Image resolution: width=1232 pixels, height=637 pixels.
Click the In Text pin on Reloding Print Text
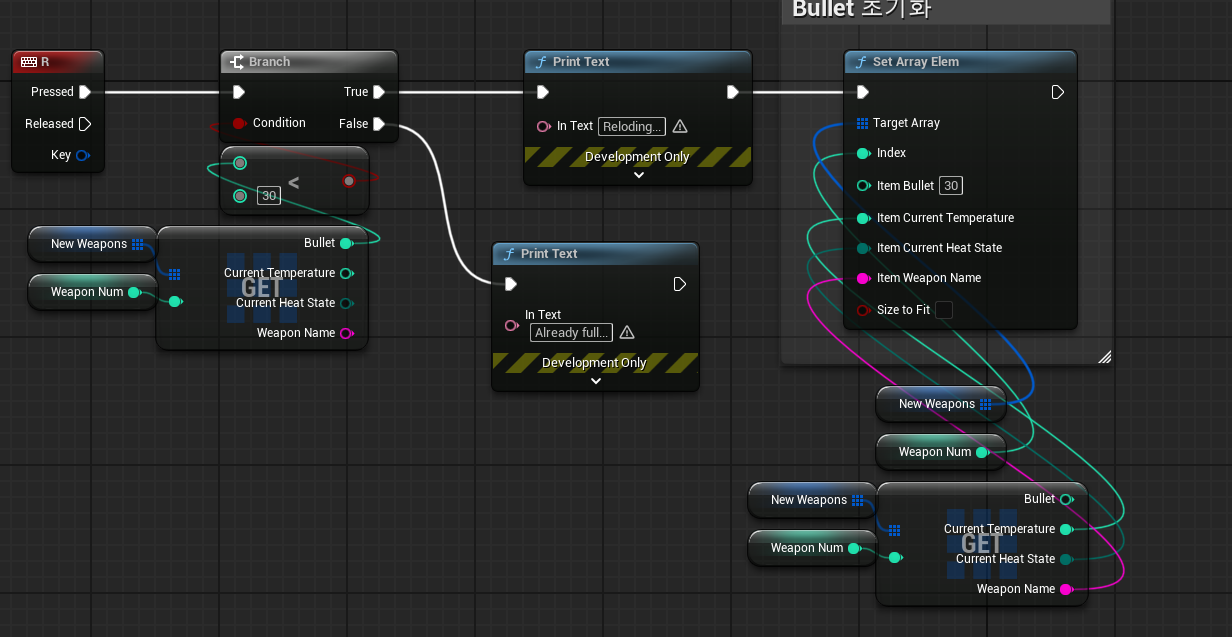coord(544,126)
